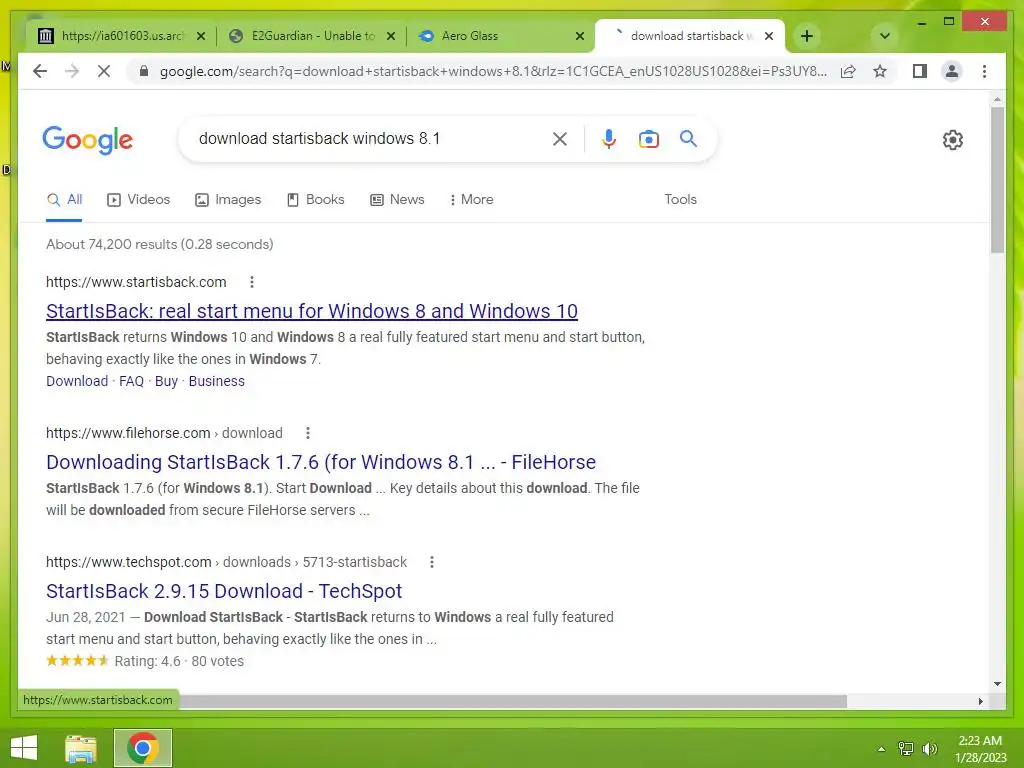Open the Download sitelink under StartIsBack
Screen dimensions: 1024x768
(x=77, y=381)
